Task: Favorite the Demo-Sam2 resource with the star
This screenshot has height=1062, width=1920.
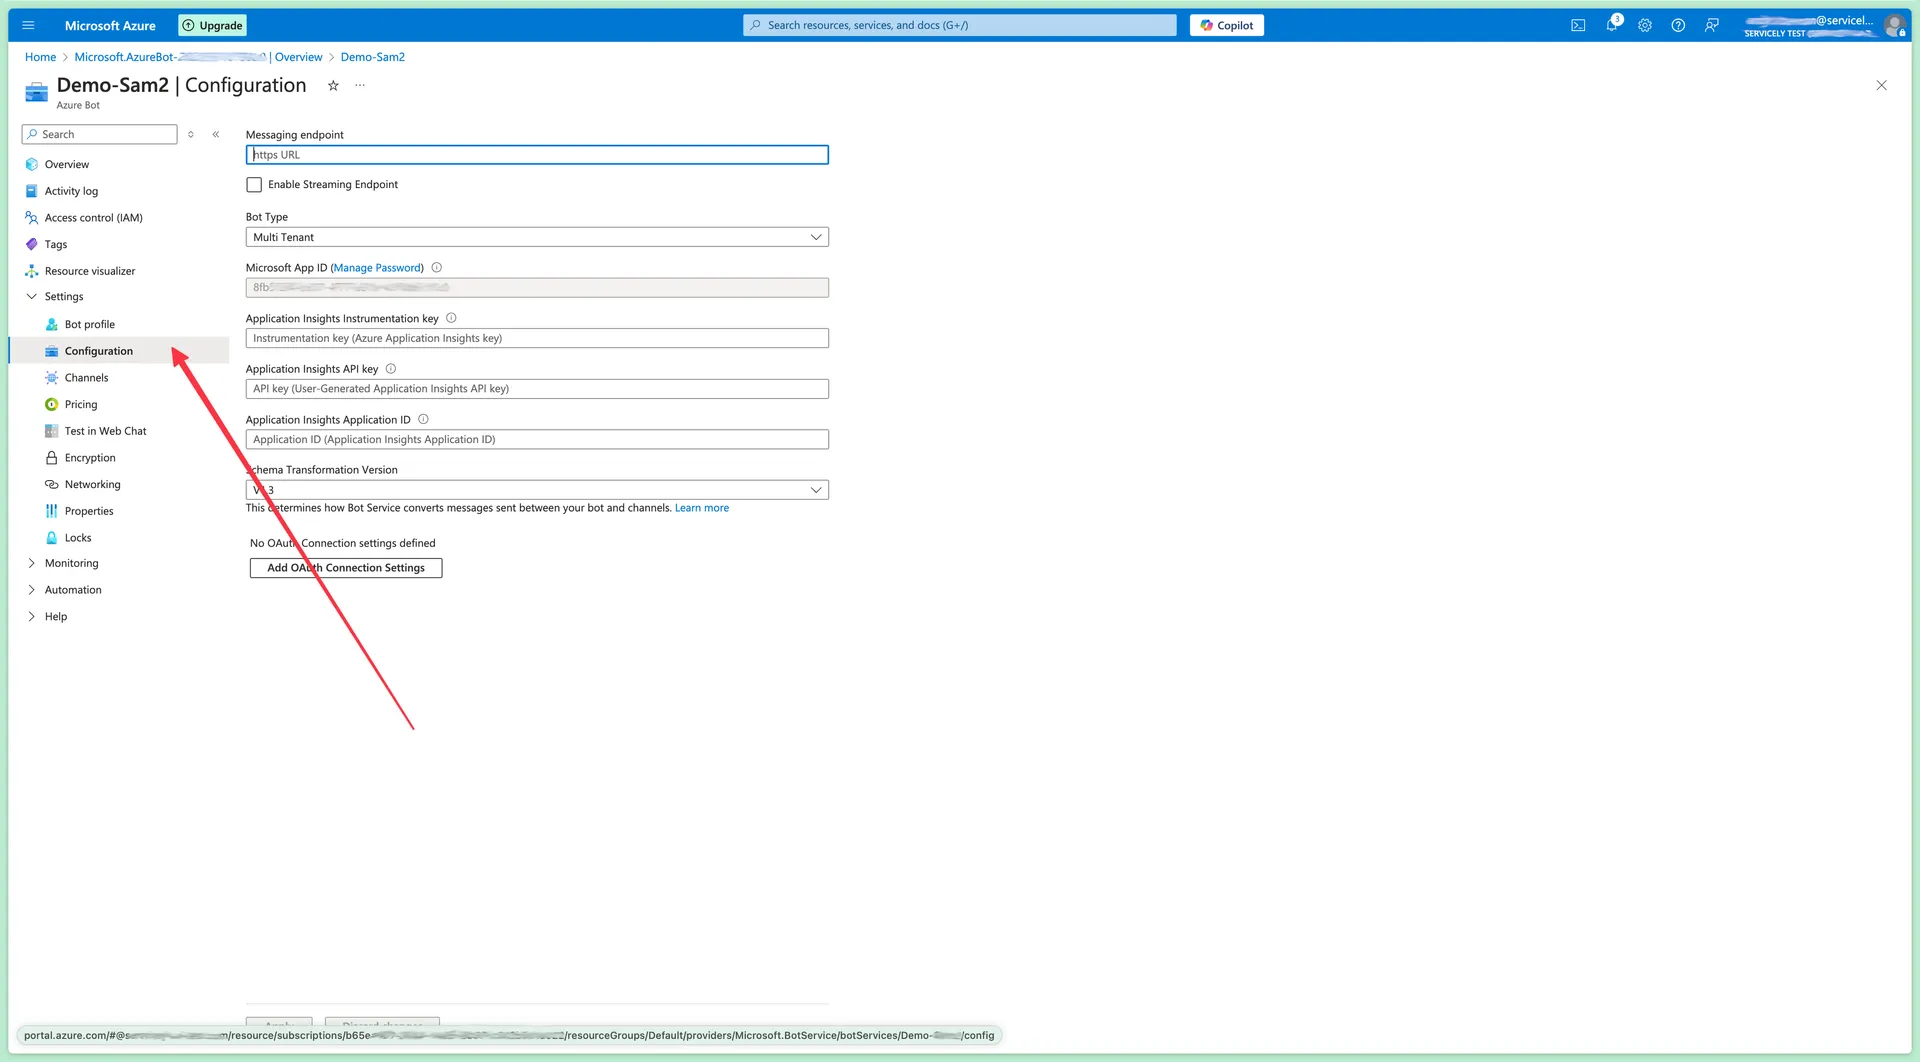Action: (x=333, y=86)
